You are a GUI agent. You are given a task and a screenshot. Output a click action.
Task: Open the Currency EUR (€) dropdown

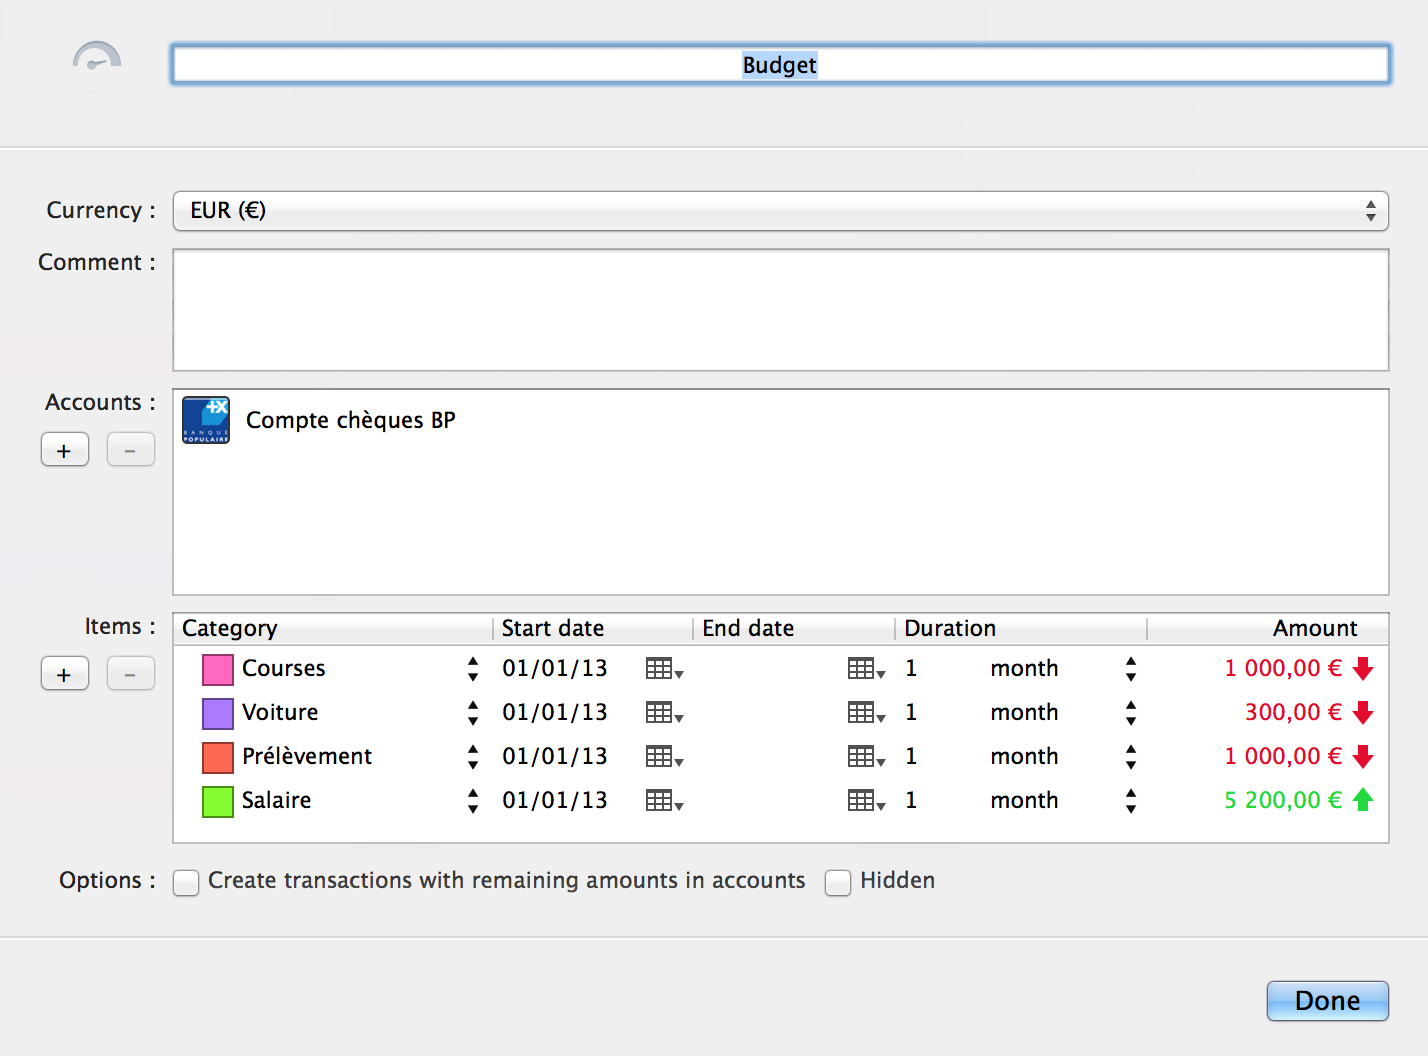(781, 211)
